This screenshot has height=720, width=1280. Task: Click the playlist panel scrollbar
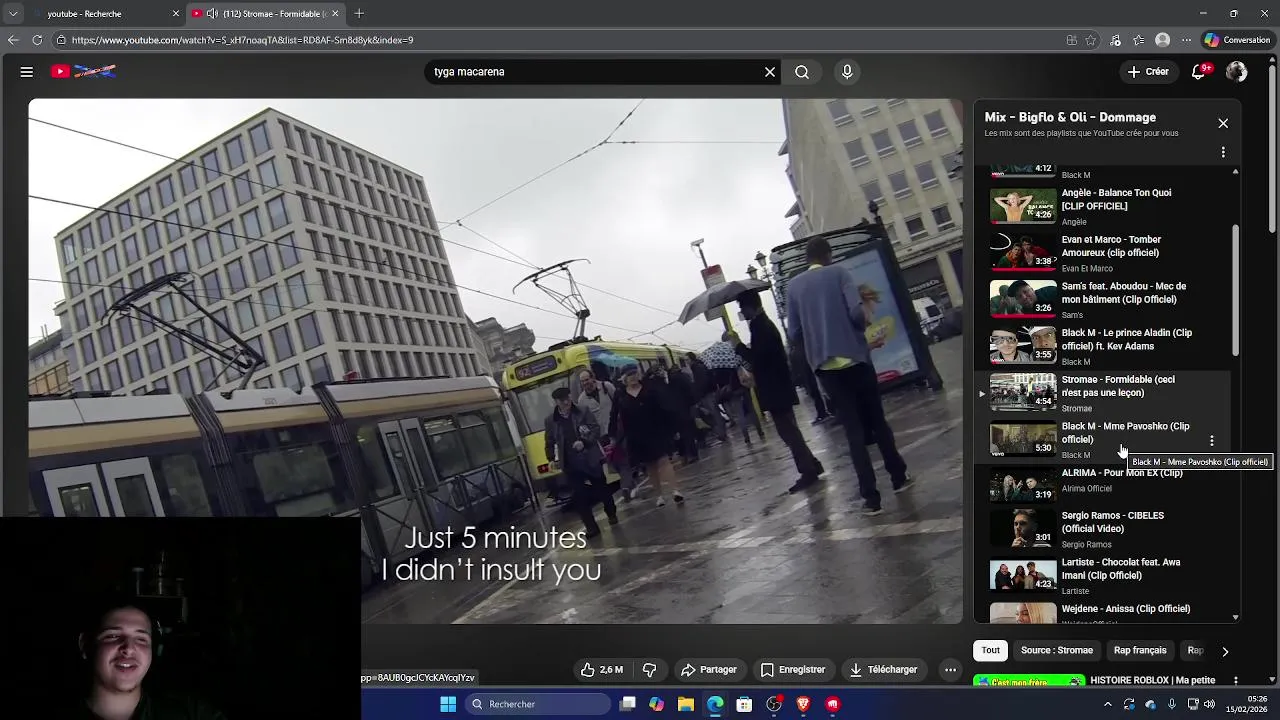(1236, 290)
